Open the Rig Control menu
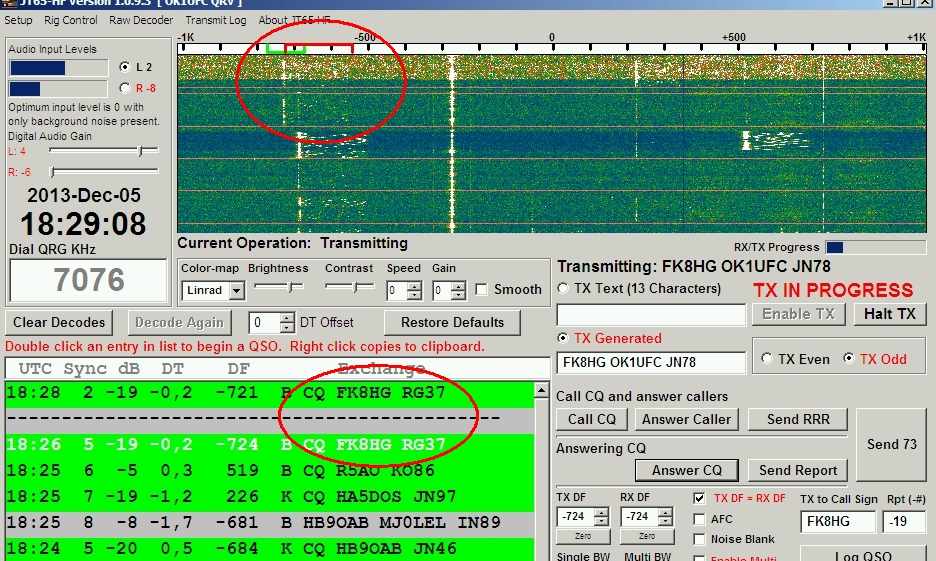The width and height of the screenshot is (936, 561). click(x=71, y=20)
